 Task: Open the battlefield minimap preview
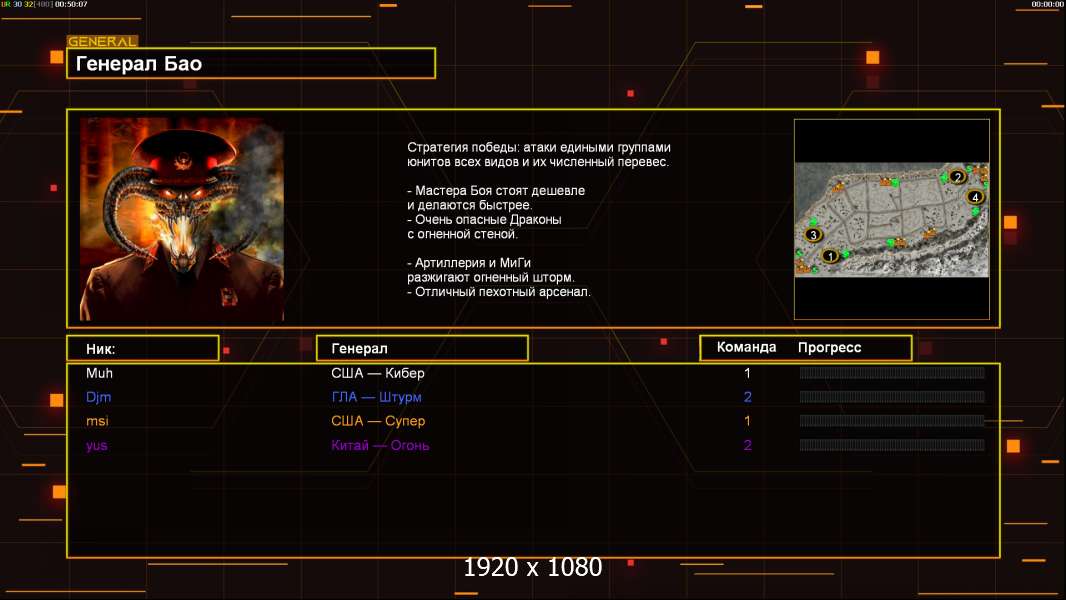[x=892, y=219]
